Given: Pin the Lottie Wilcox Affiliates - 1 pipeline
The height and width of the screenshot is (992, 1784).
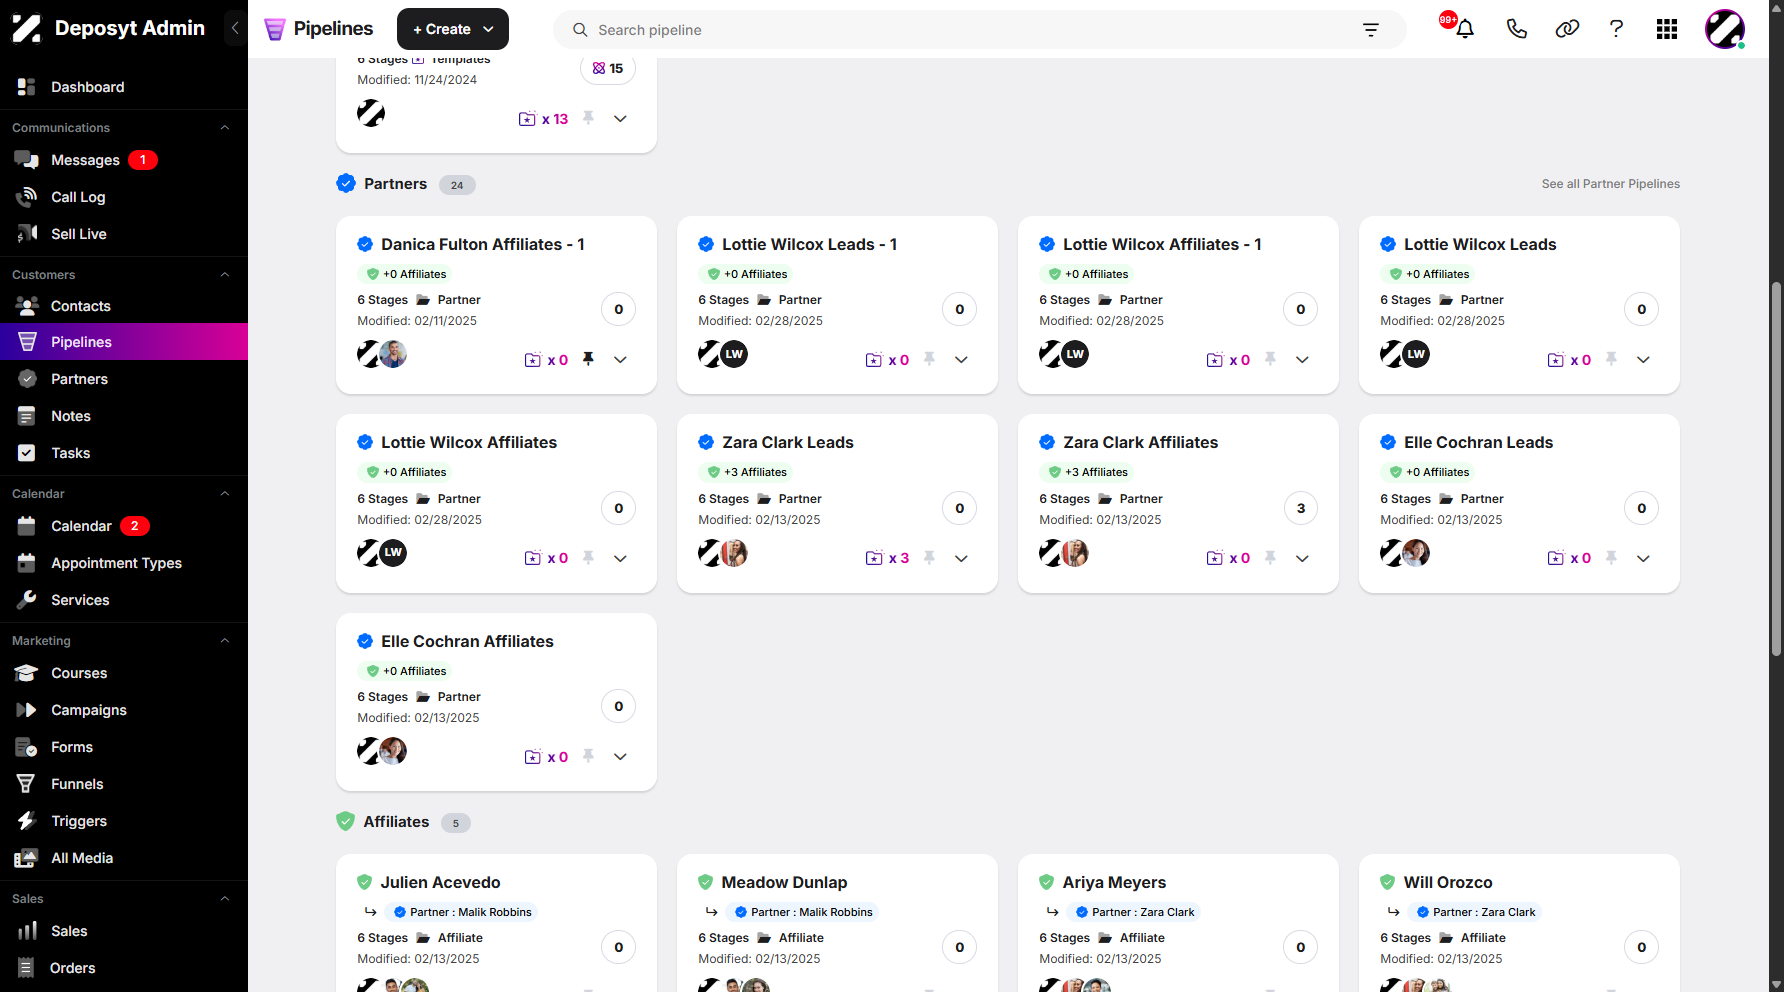Looking at the screenshot, I should (x=1270, y=359).
